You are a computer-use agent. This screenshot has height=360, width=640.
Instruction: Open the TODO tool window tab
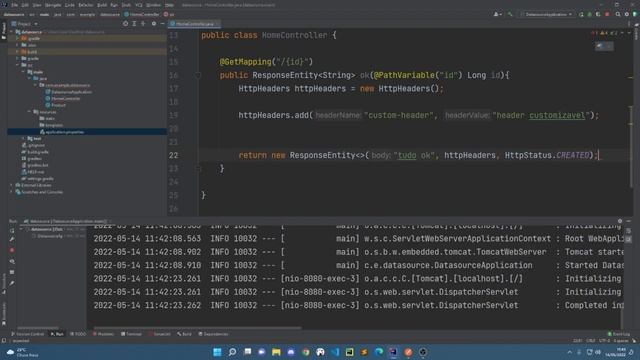click(x=78, y=334)
